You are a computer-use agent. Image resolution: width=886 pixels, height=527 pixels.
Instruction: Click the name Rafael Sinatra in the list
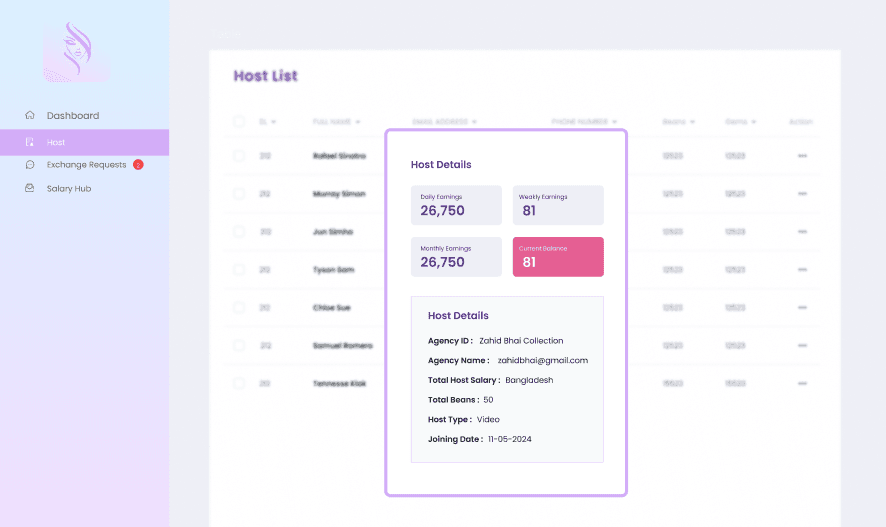[x=339, y=156]
